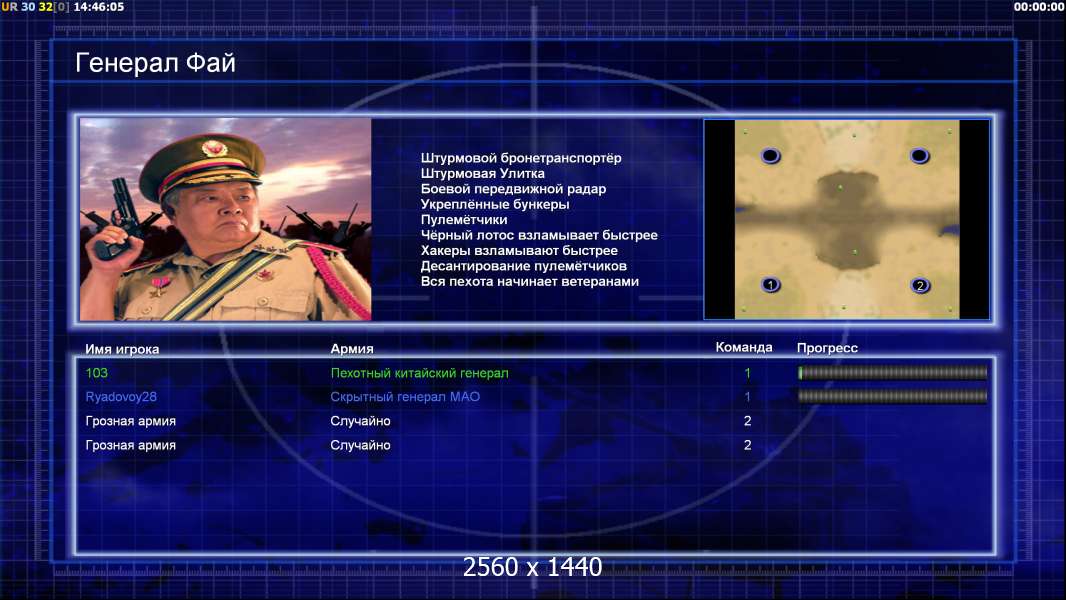1066x600 pixels.
Task: Click the Армия column header
Action: (352, 349)
